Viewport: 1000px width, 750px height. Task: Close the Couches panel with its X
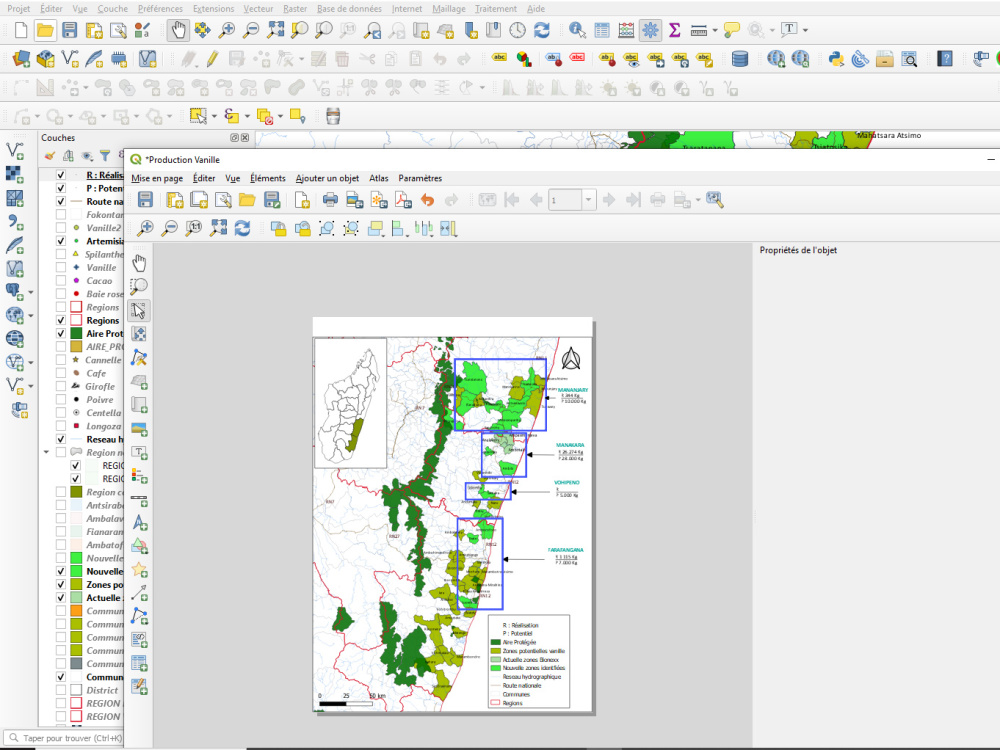244,138
